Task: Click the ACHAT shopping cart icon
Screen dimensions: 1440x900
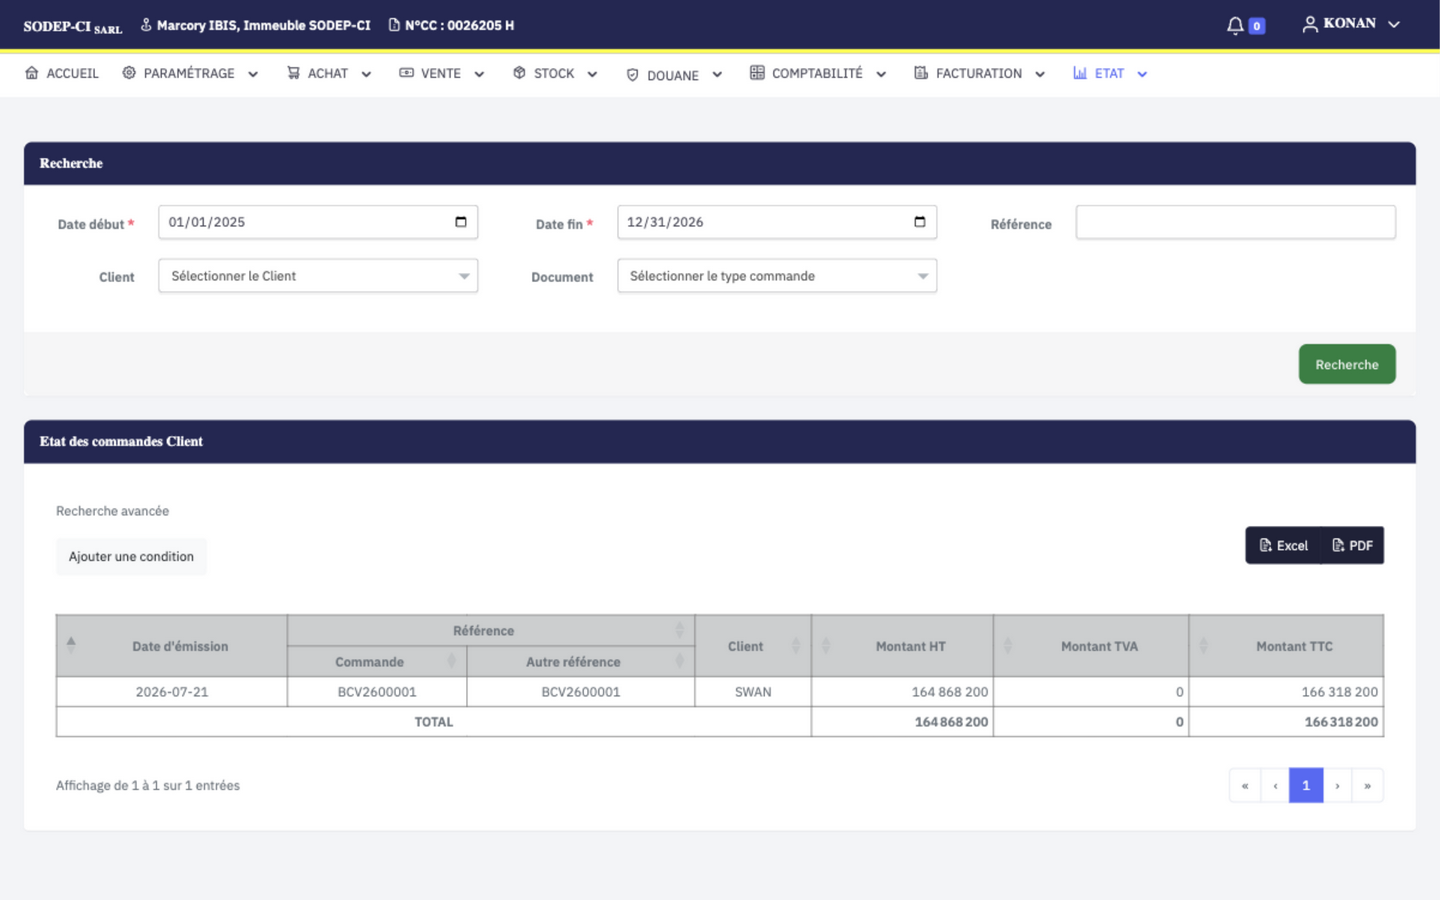Action: [x=293, y=73]
